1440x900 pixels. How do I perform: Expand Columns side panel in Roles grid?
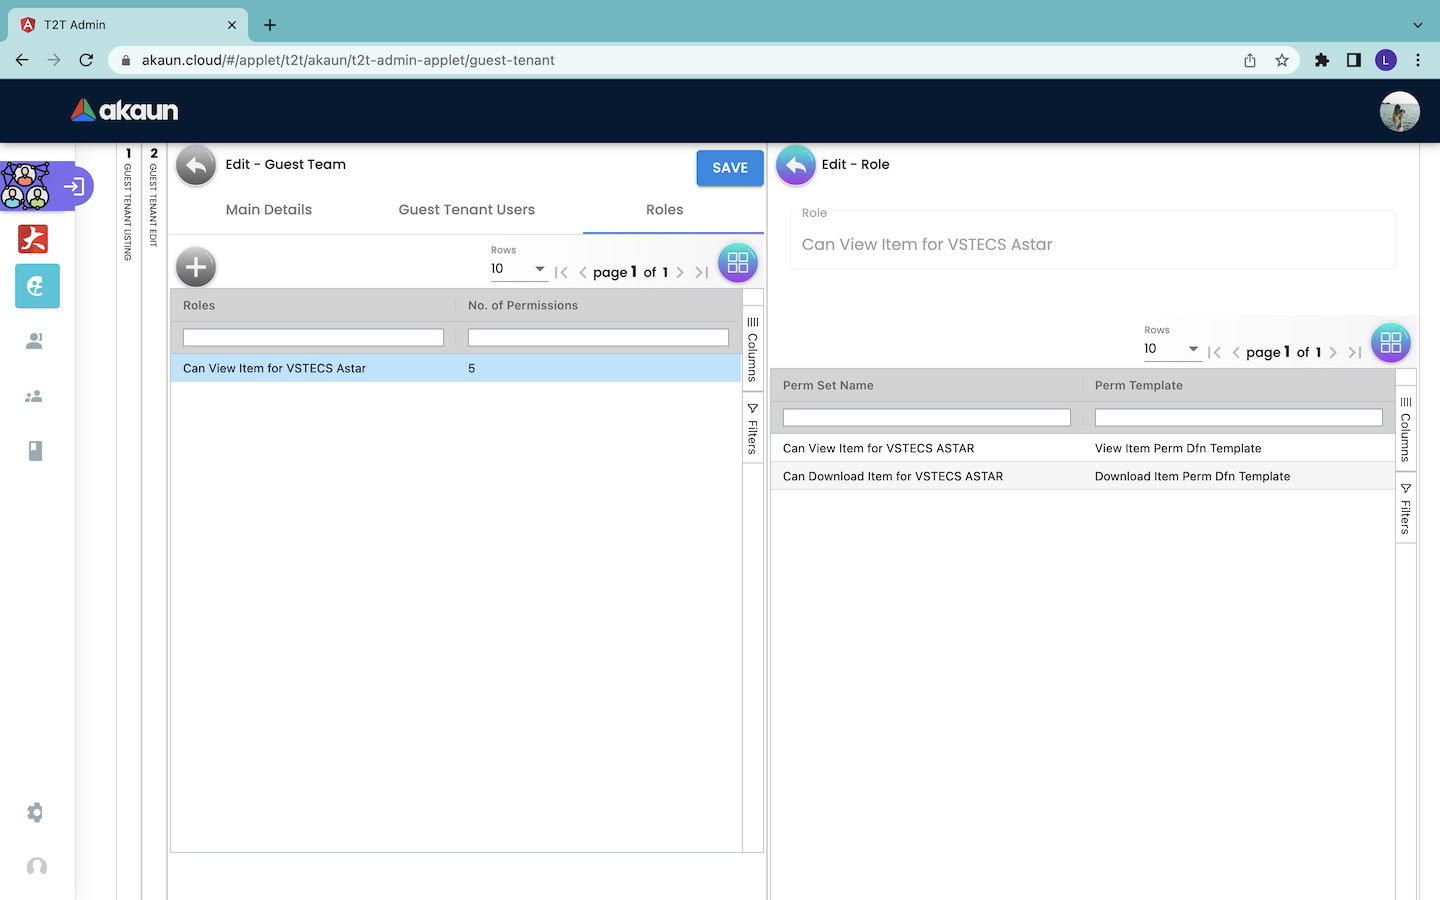tap(753, 349)
